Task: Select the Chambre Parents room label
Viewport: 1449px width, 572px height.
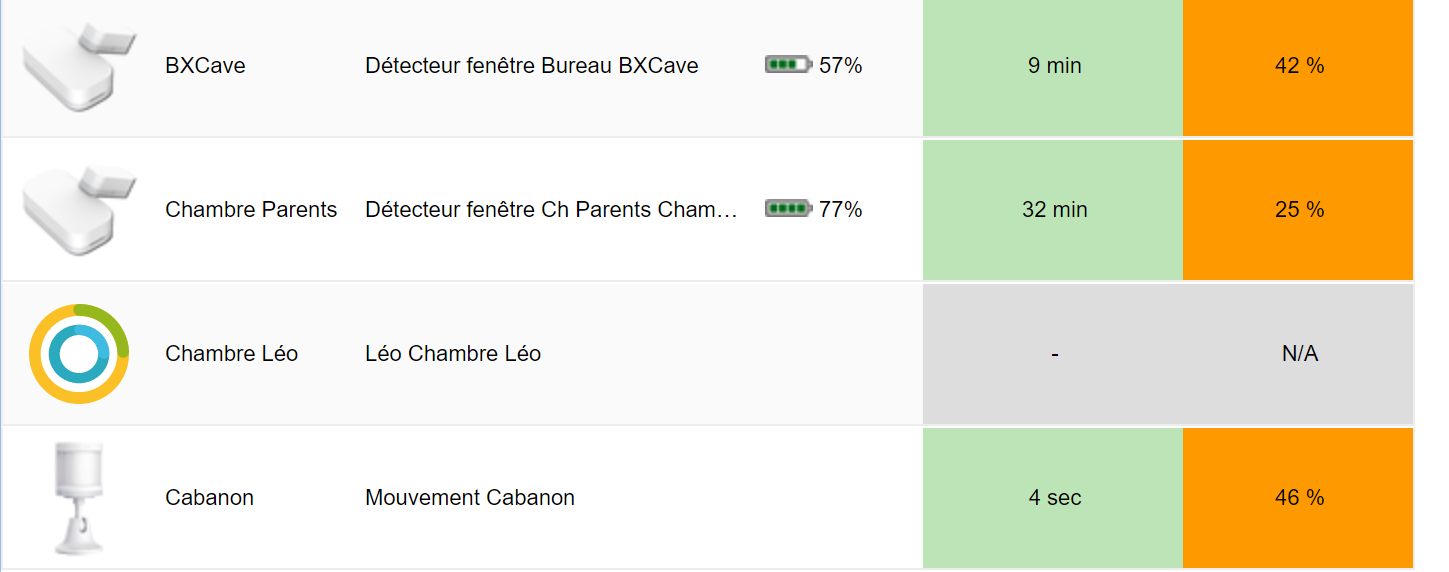Action: (251, 210)
